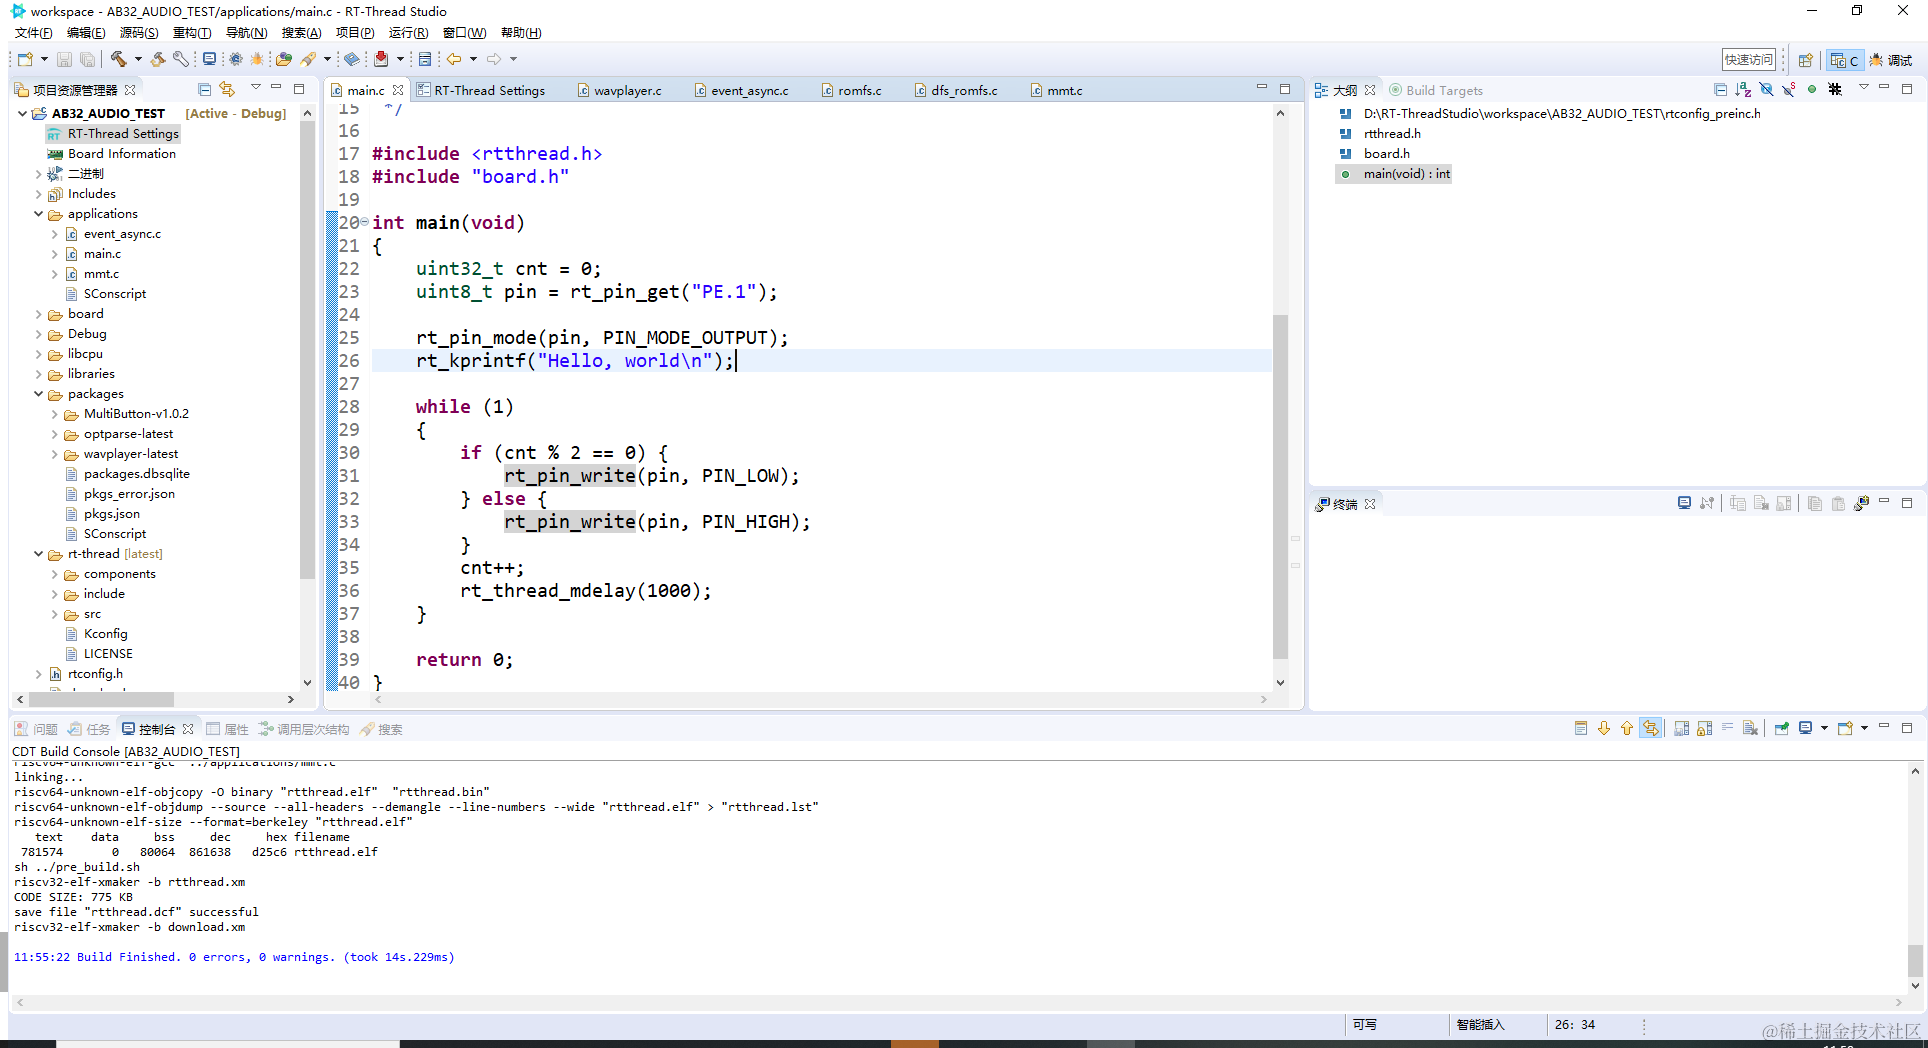This screenshot has height=1048, width=1928.
Task: Click the wrench settings icon in toolbar
Action: point(181,59)
